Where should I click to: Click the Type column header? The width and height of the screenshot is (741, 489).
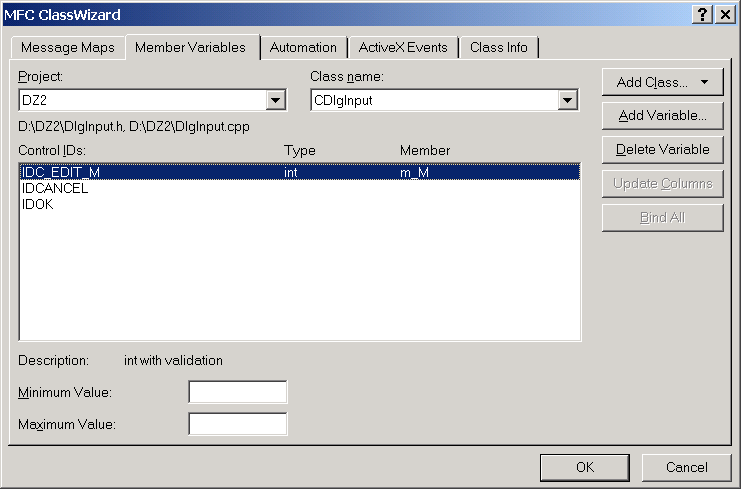pyautogui.click(x=300, y=151)
